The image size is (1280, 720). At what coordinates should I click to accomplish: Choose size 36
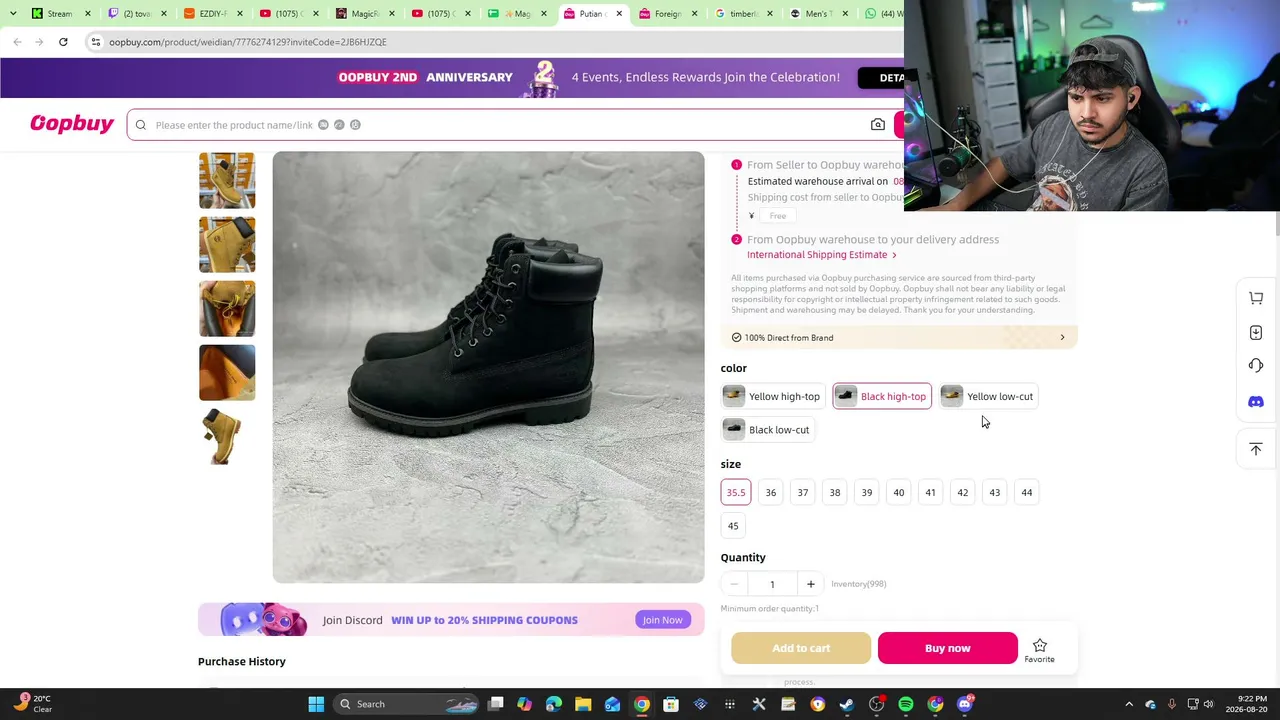click(770, 492)
